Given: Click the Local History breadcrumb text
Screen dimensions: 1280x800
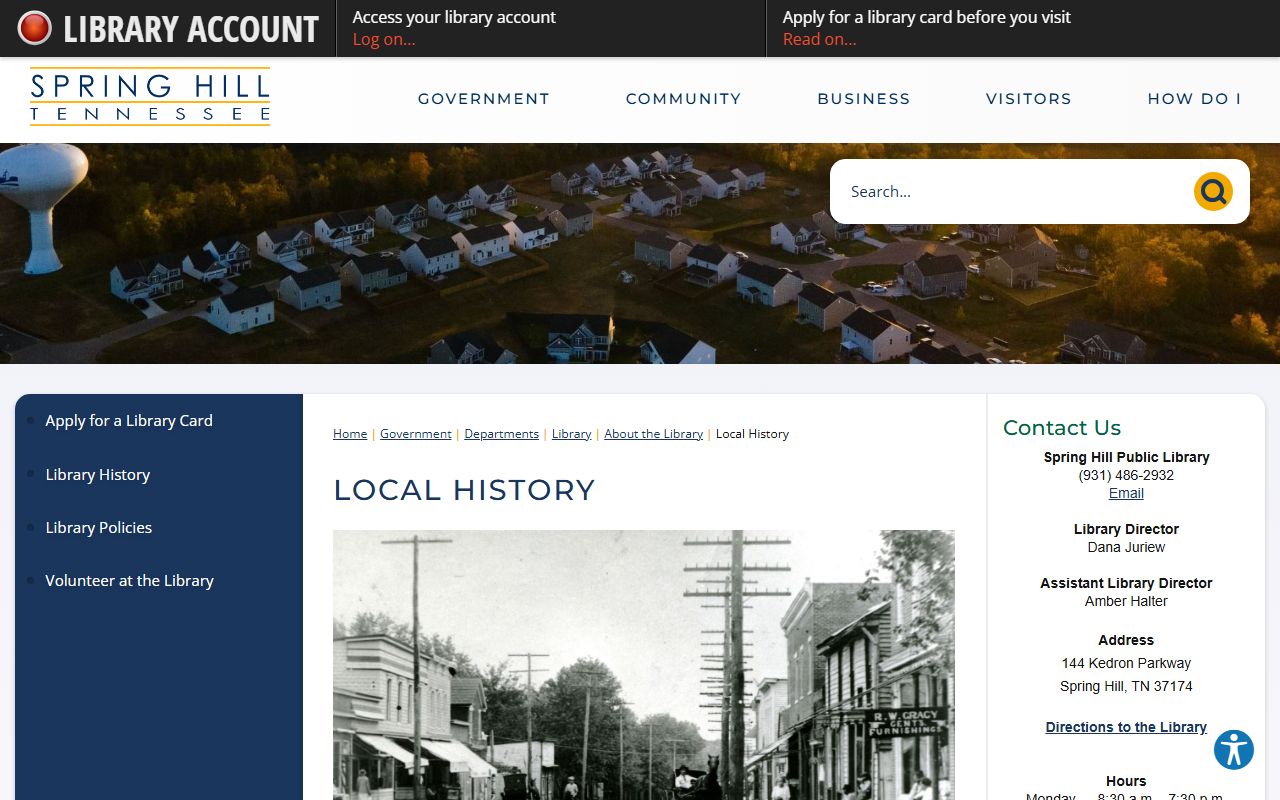Looking at the screenshot, I should [752, 434].
